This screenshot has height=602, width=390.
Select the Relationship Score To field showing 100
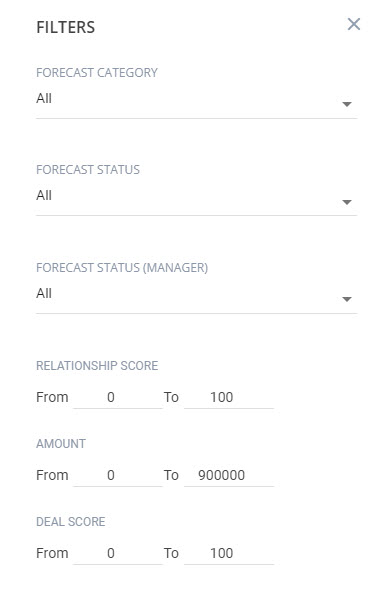(229, 397)
